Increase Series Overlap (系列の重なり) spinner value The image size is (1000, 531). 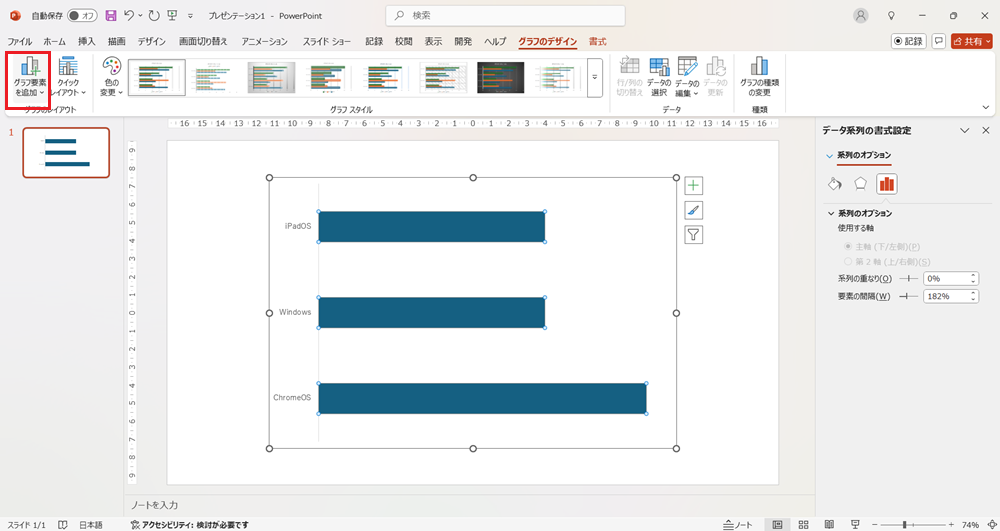tap(973, 275)
